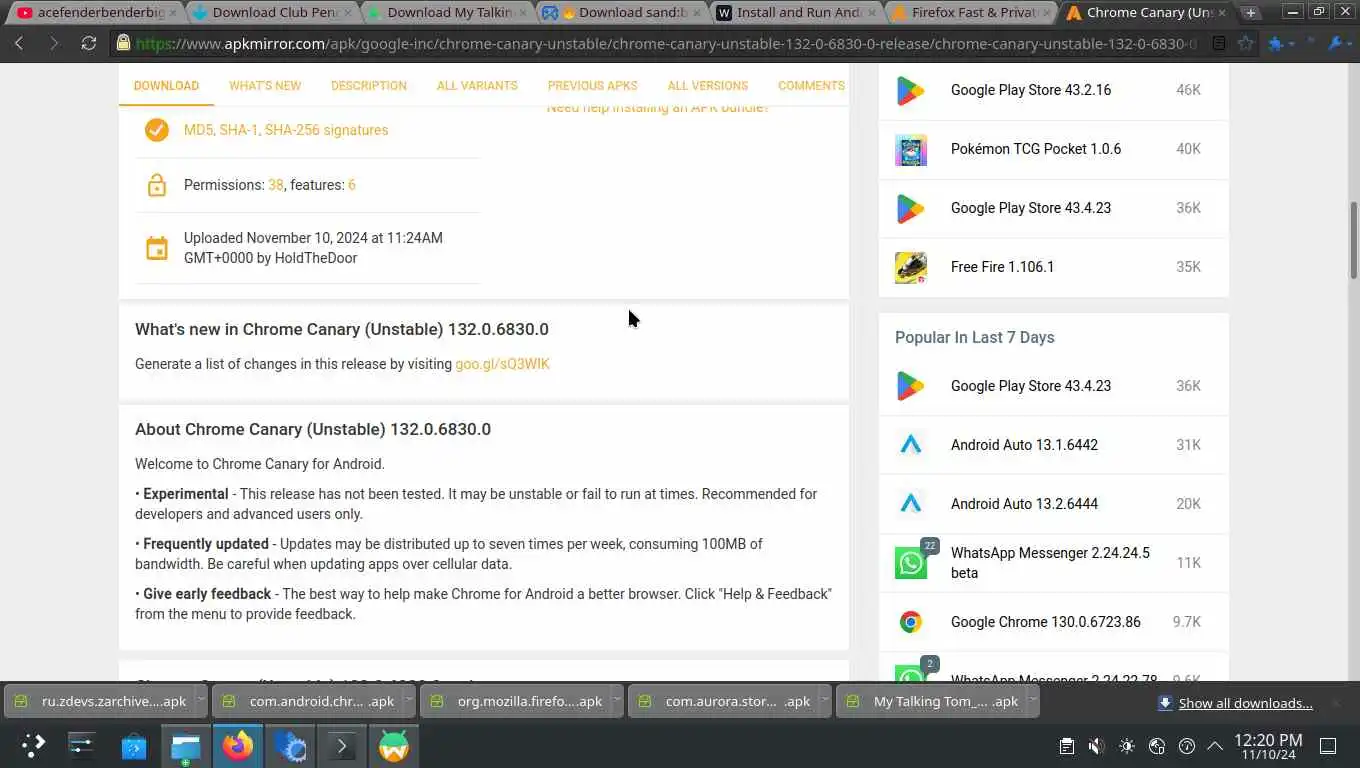Image resolution: width=1360 pixels, height=768 pixels.
Task: Click the Android Auto 13.2.6444 icon
Action: click(910, 504)
